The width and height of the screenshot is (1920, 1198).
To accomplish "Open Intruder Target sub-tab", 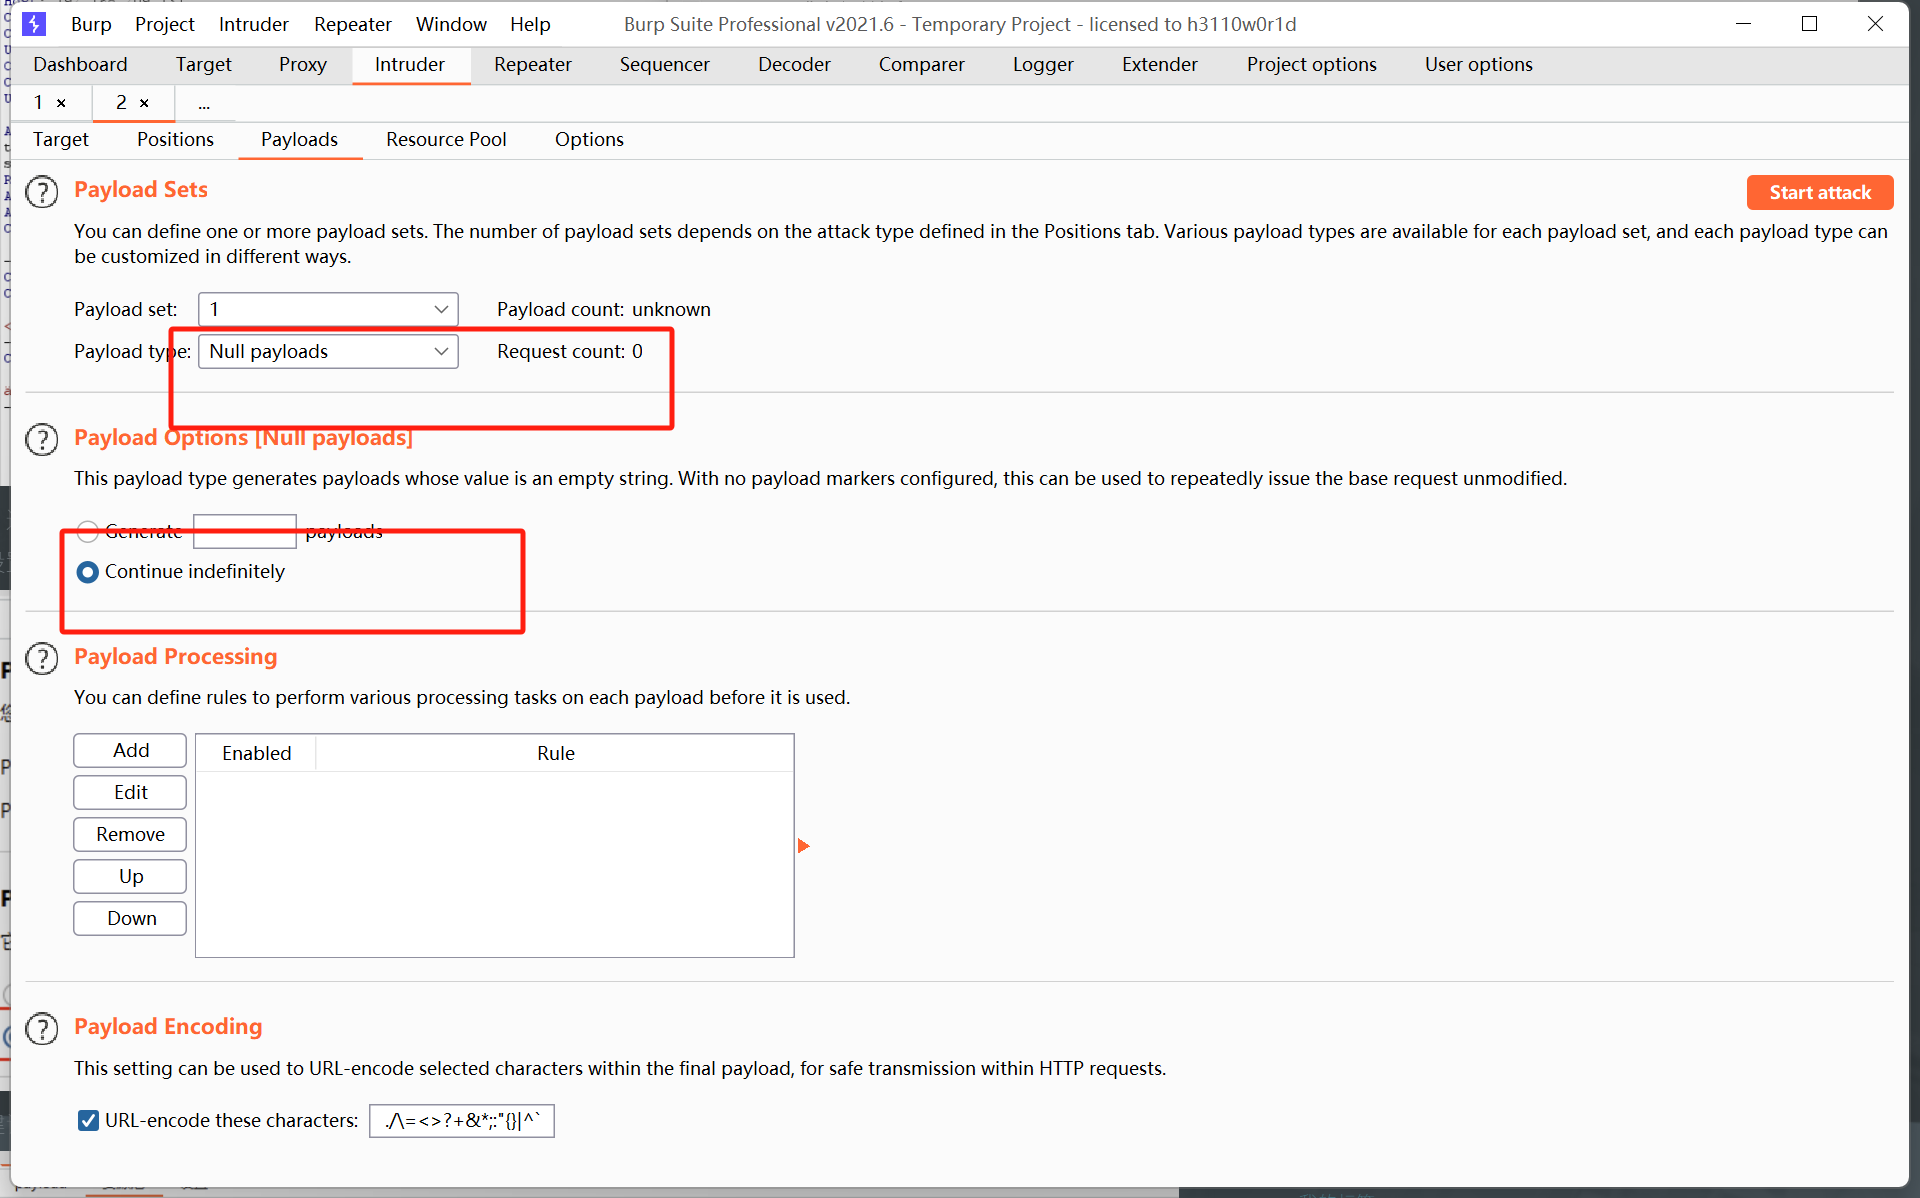I will [x=61, y=139].
